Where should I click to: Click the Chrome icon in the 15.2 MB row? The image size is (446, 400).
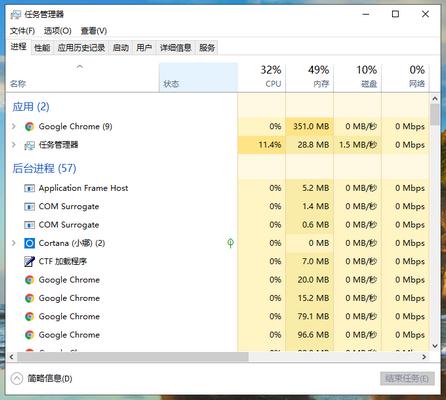29,298
